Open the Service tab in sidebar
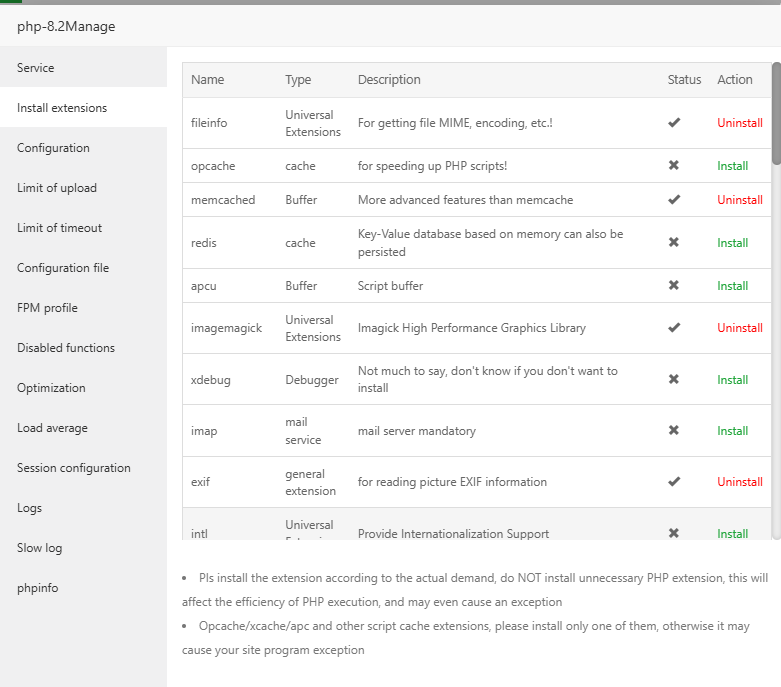Image resolution: width=781 pixels, height=687 pixels. pos(36,68)
